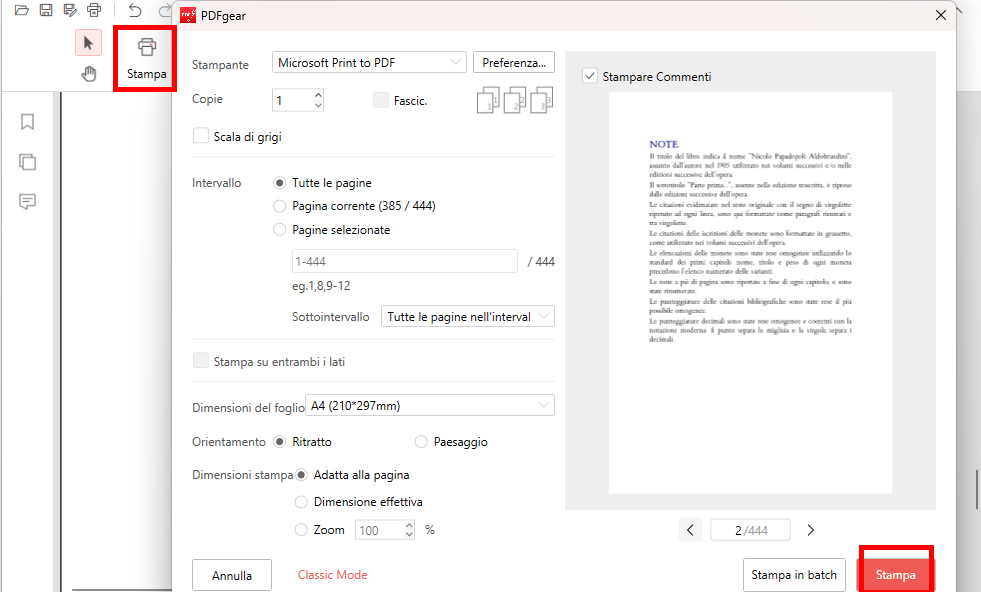
Task: Click the save document icon
Action: pyautogui.click(x=46, y=10)
